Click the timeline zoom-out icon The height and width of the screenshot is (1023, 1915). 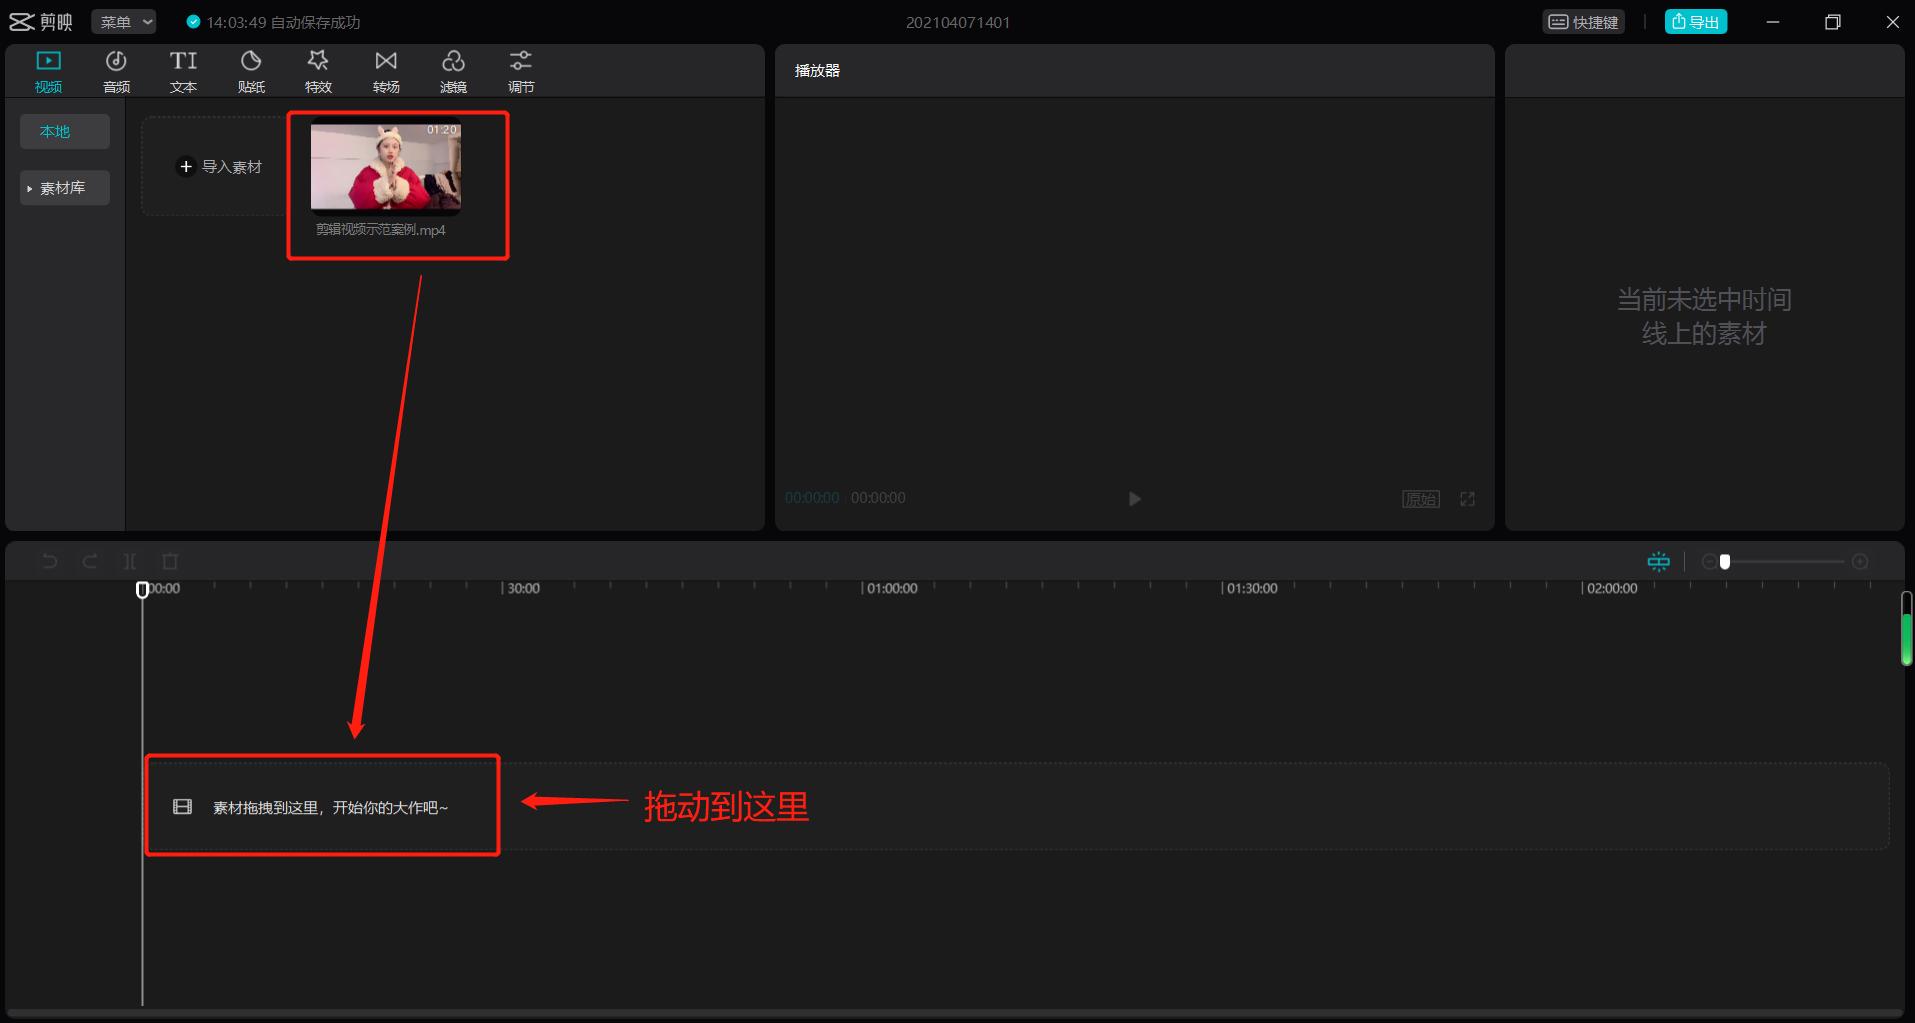[1709, 562]
